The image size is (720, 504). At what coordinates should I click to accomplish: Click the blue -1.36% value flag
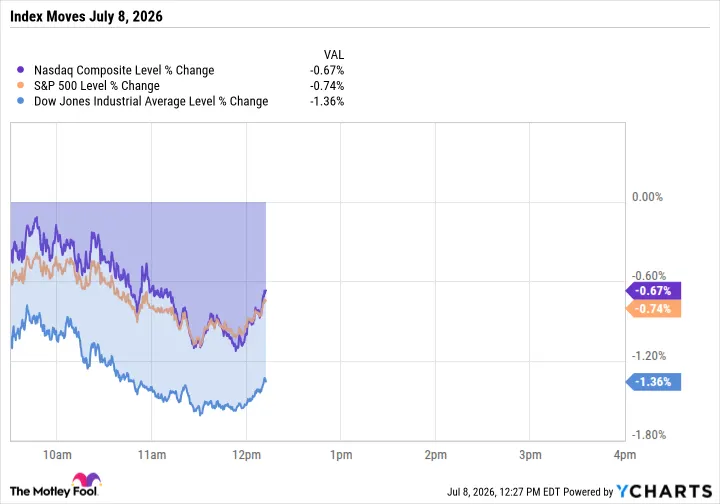tap(653, 382)
